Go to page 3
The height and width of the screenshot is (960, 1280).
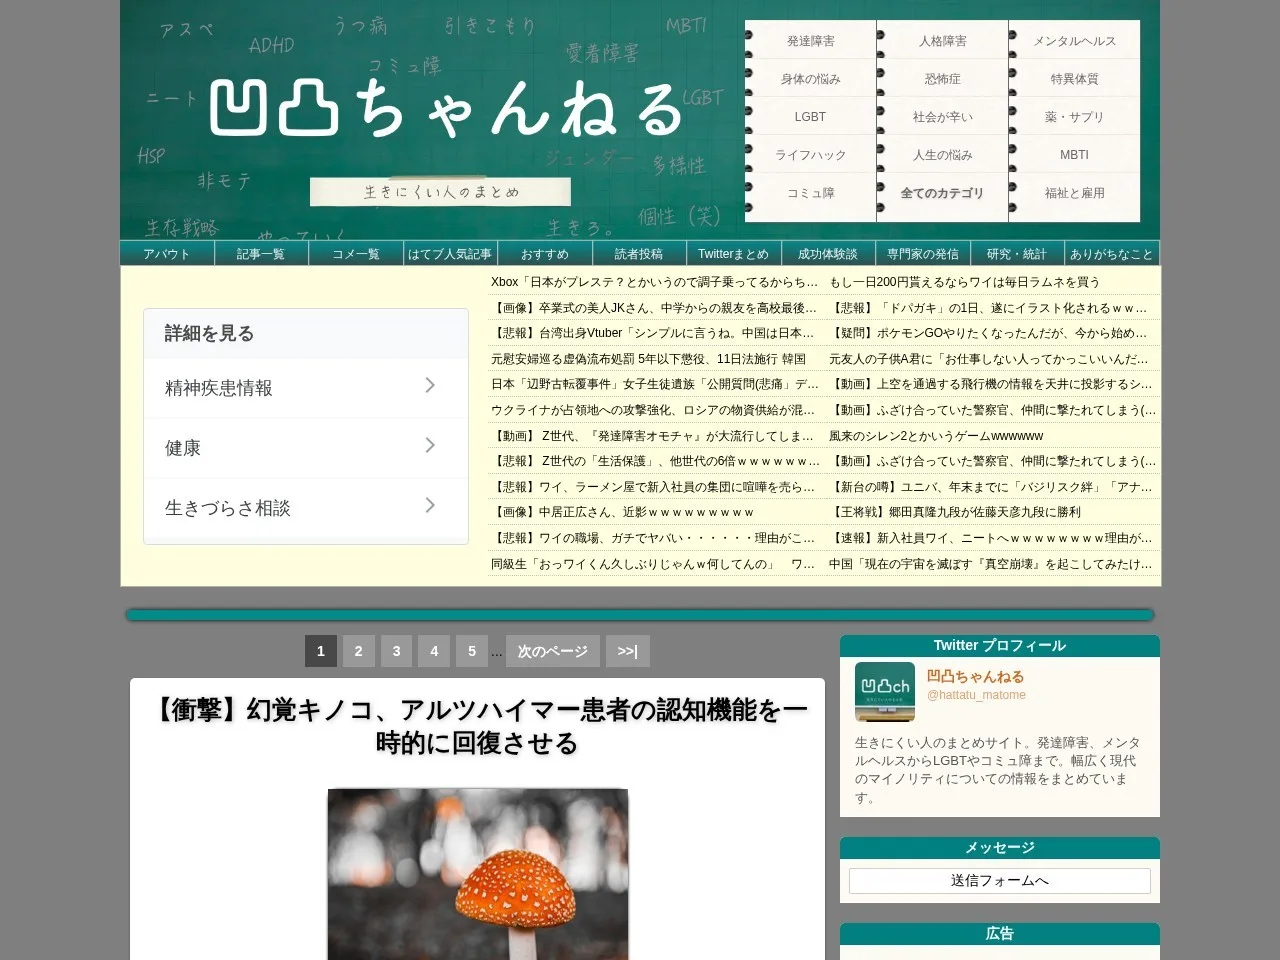pos(397,651)
